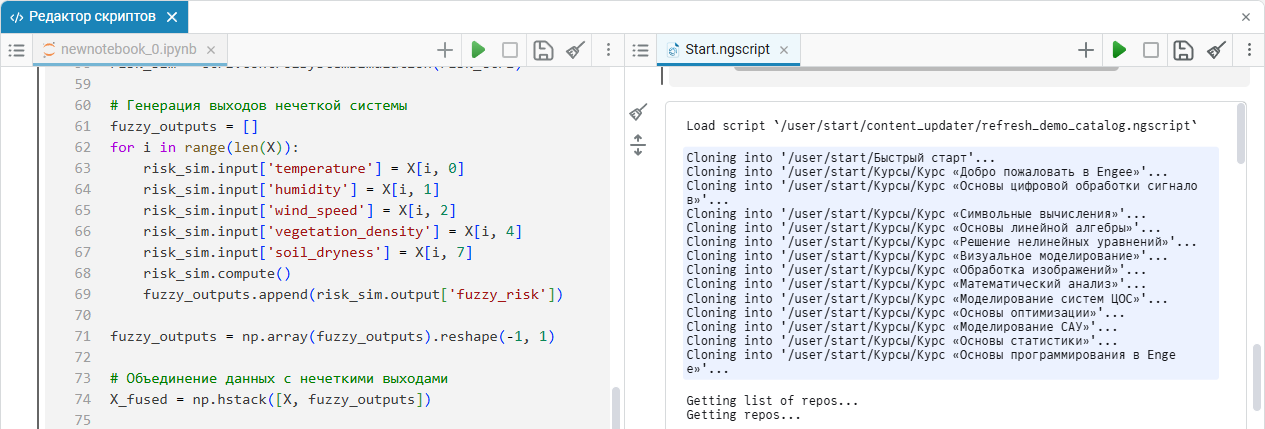Click line number 64 in the gutter
The image size is (1265, 429).
(83, 189)
